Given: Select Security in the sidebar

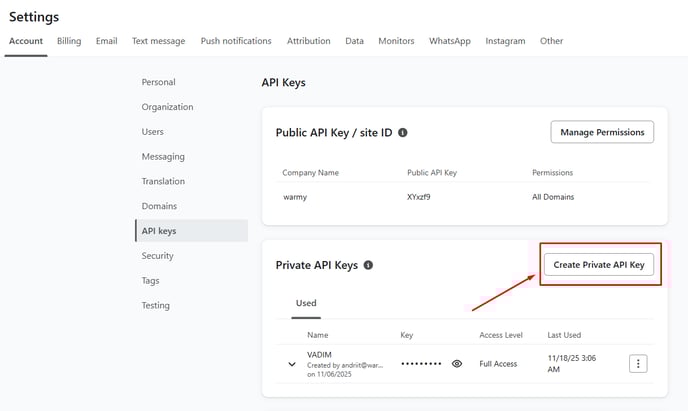Looking at the screenshot, I should [158, 256].
